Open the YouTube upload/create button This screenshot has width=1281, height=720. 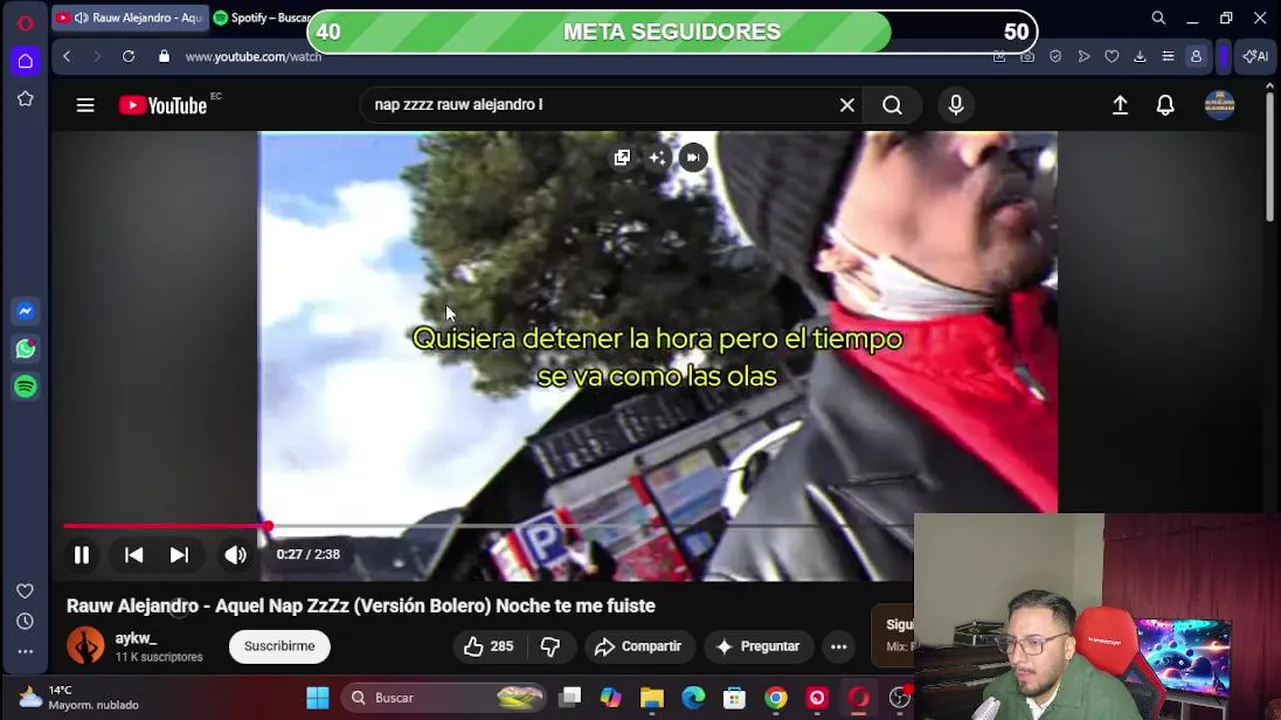tap(1120, 105)
